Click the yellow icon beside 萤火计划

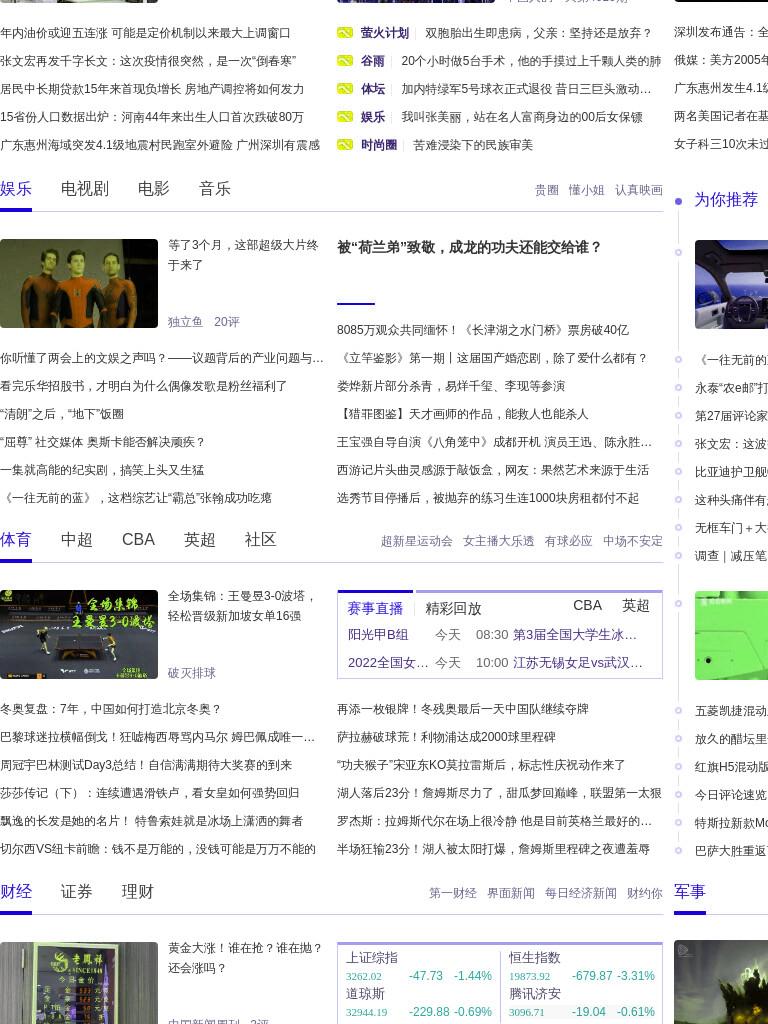(x=345, y=33)
